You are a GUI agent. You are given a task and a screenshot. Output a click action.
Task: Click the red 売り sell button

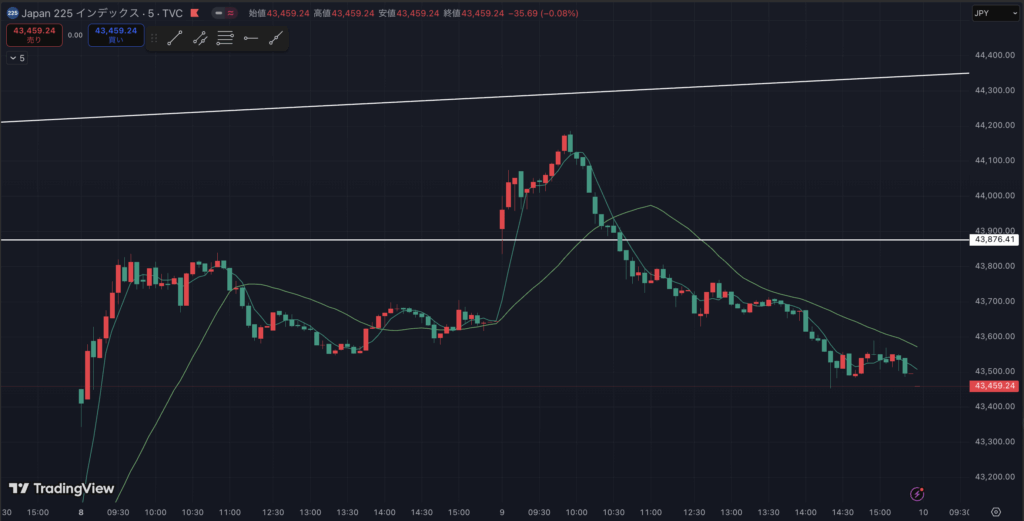[x=29, y=34]
